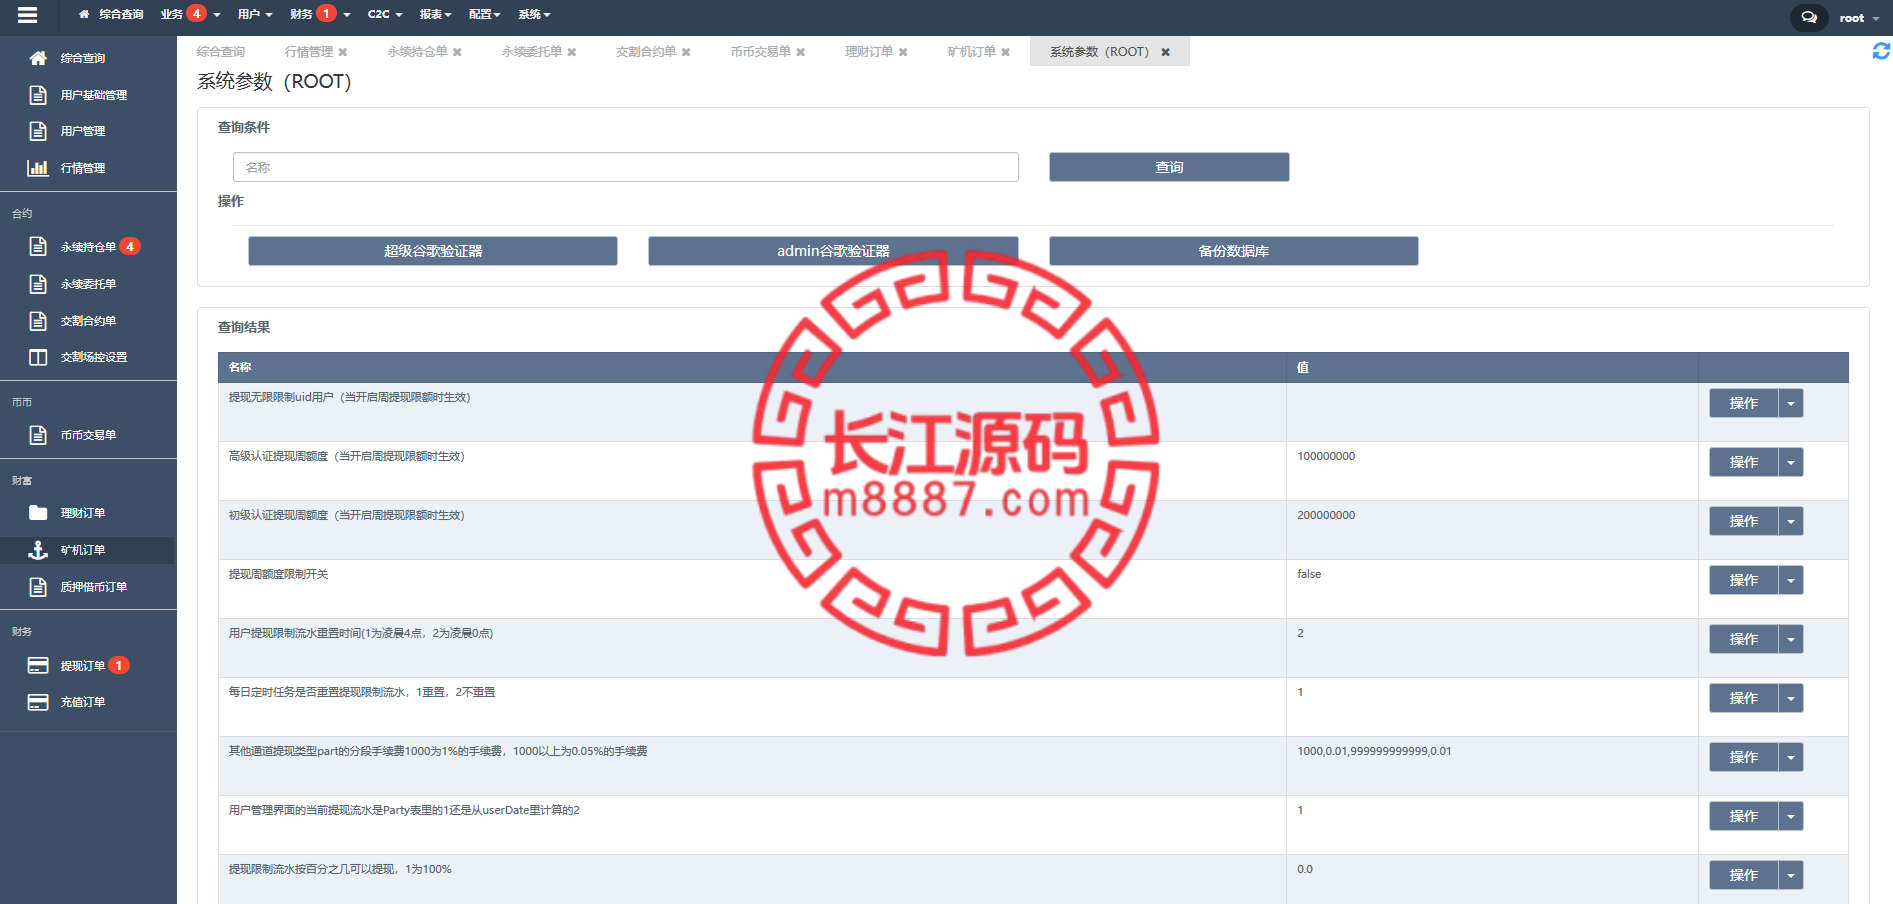Click 操作 button for 用户管理界面 row

coord(1744,817)
